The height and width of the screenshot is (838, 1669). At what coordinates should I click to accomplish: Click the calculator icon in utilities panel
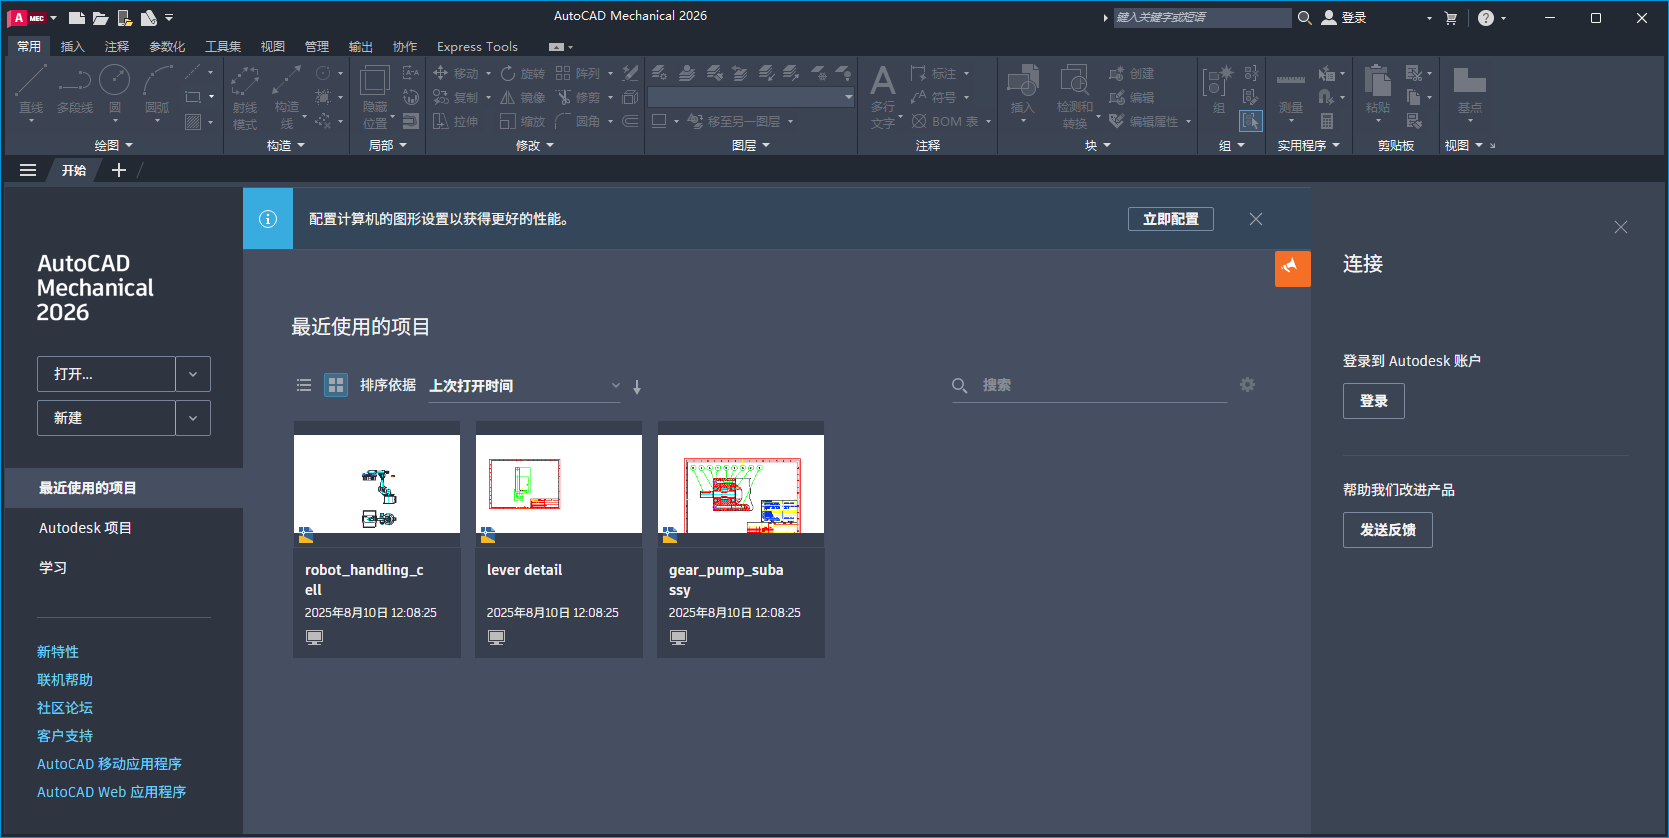[x=1327, y=121]
